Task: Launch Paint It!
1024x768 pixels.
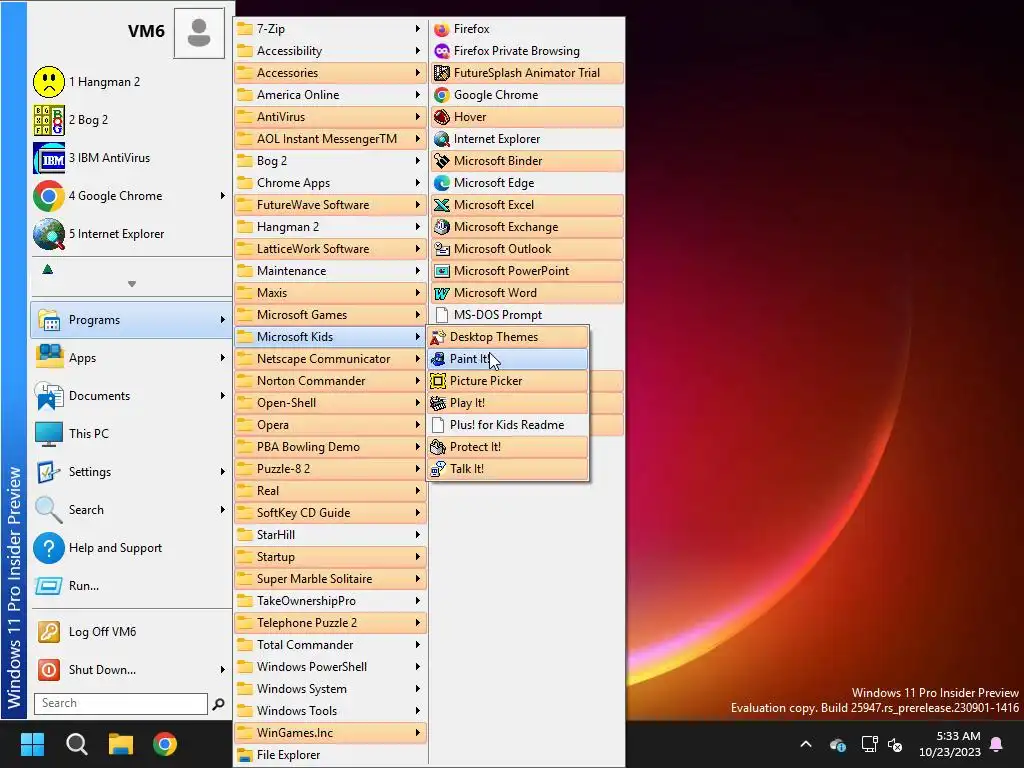Action: point(507,359)
